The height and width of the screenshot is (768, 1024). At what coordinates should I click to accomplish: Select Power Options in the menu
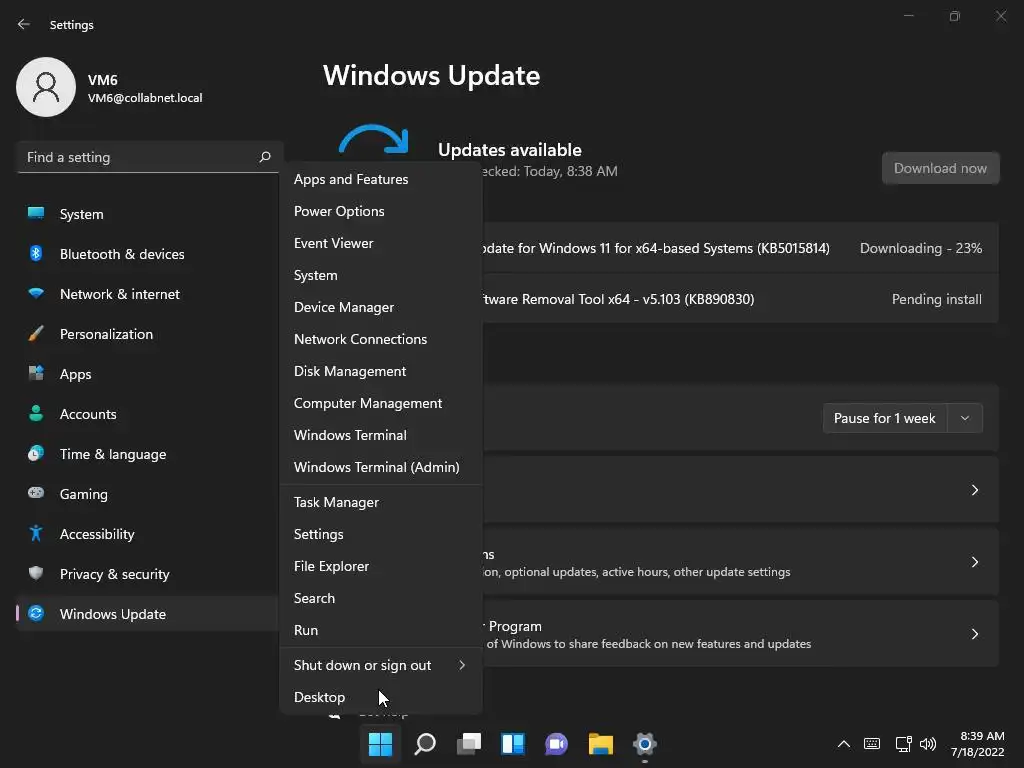point(381,211)
